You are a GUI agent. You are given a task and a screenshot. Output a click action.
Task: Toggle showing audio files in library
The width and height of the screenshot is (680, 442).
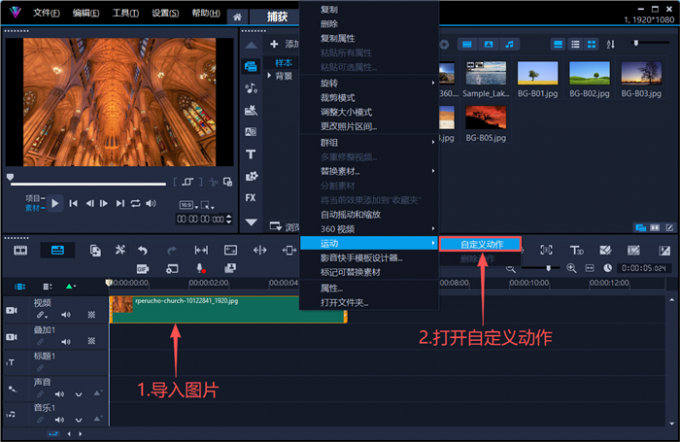[510, 44]
